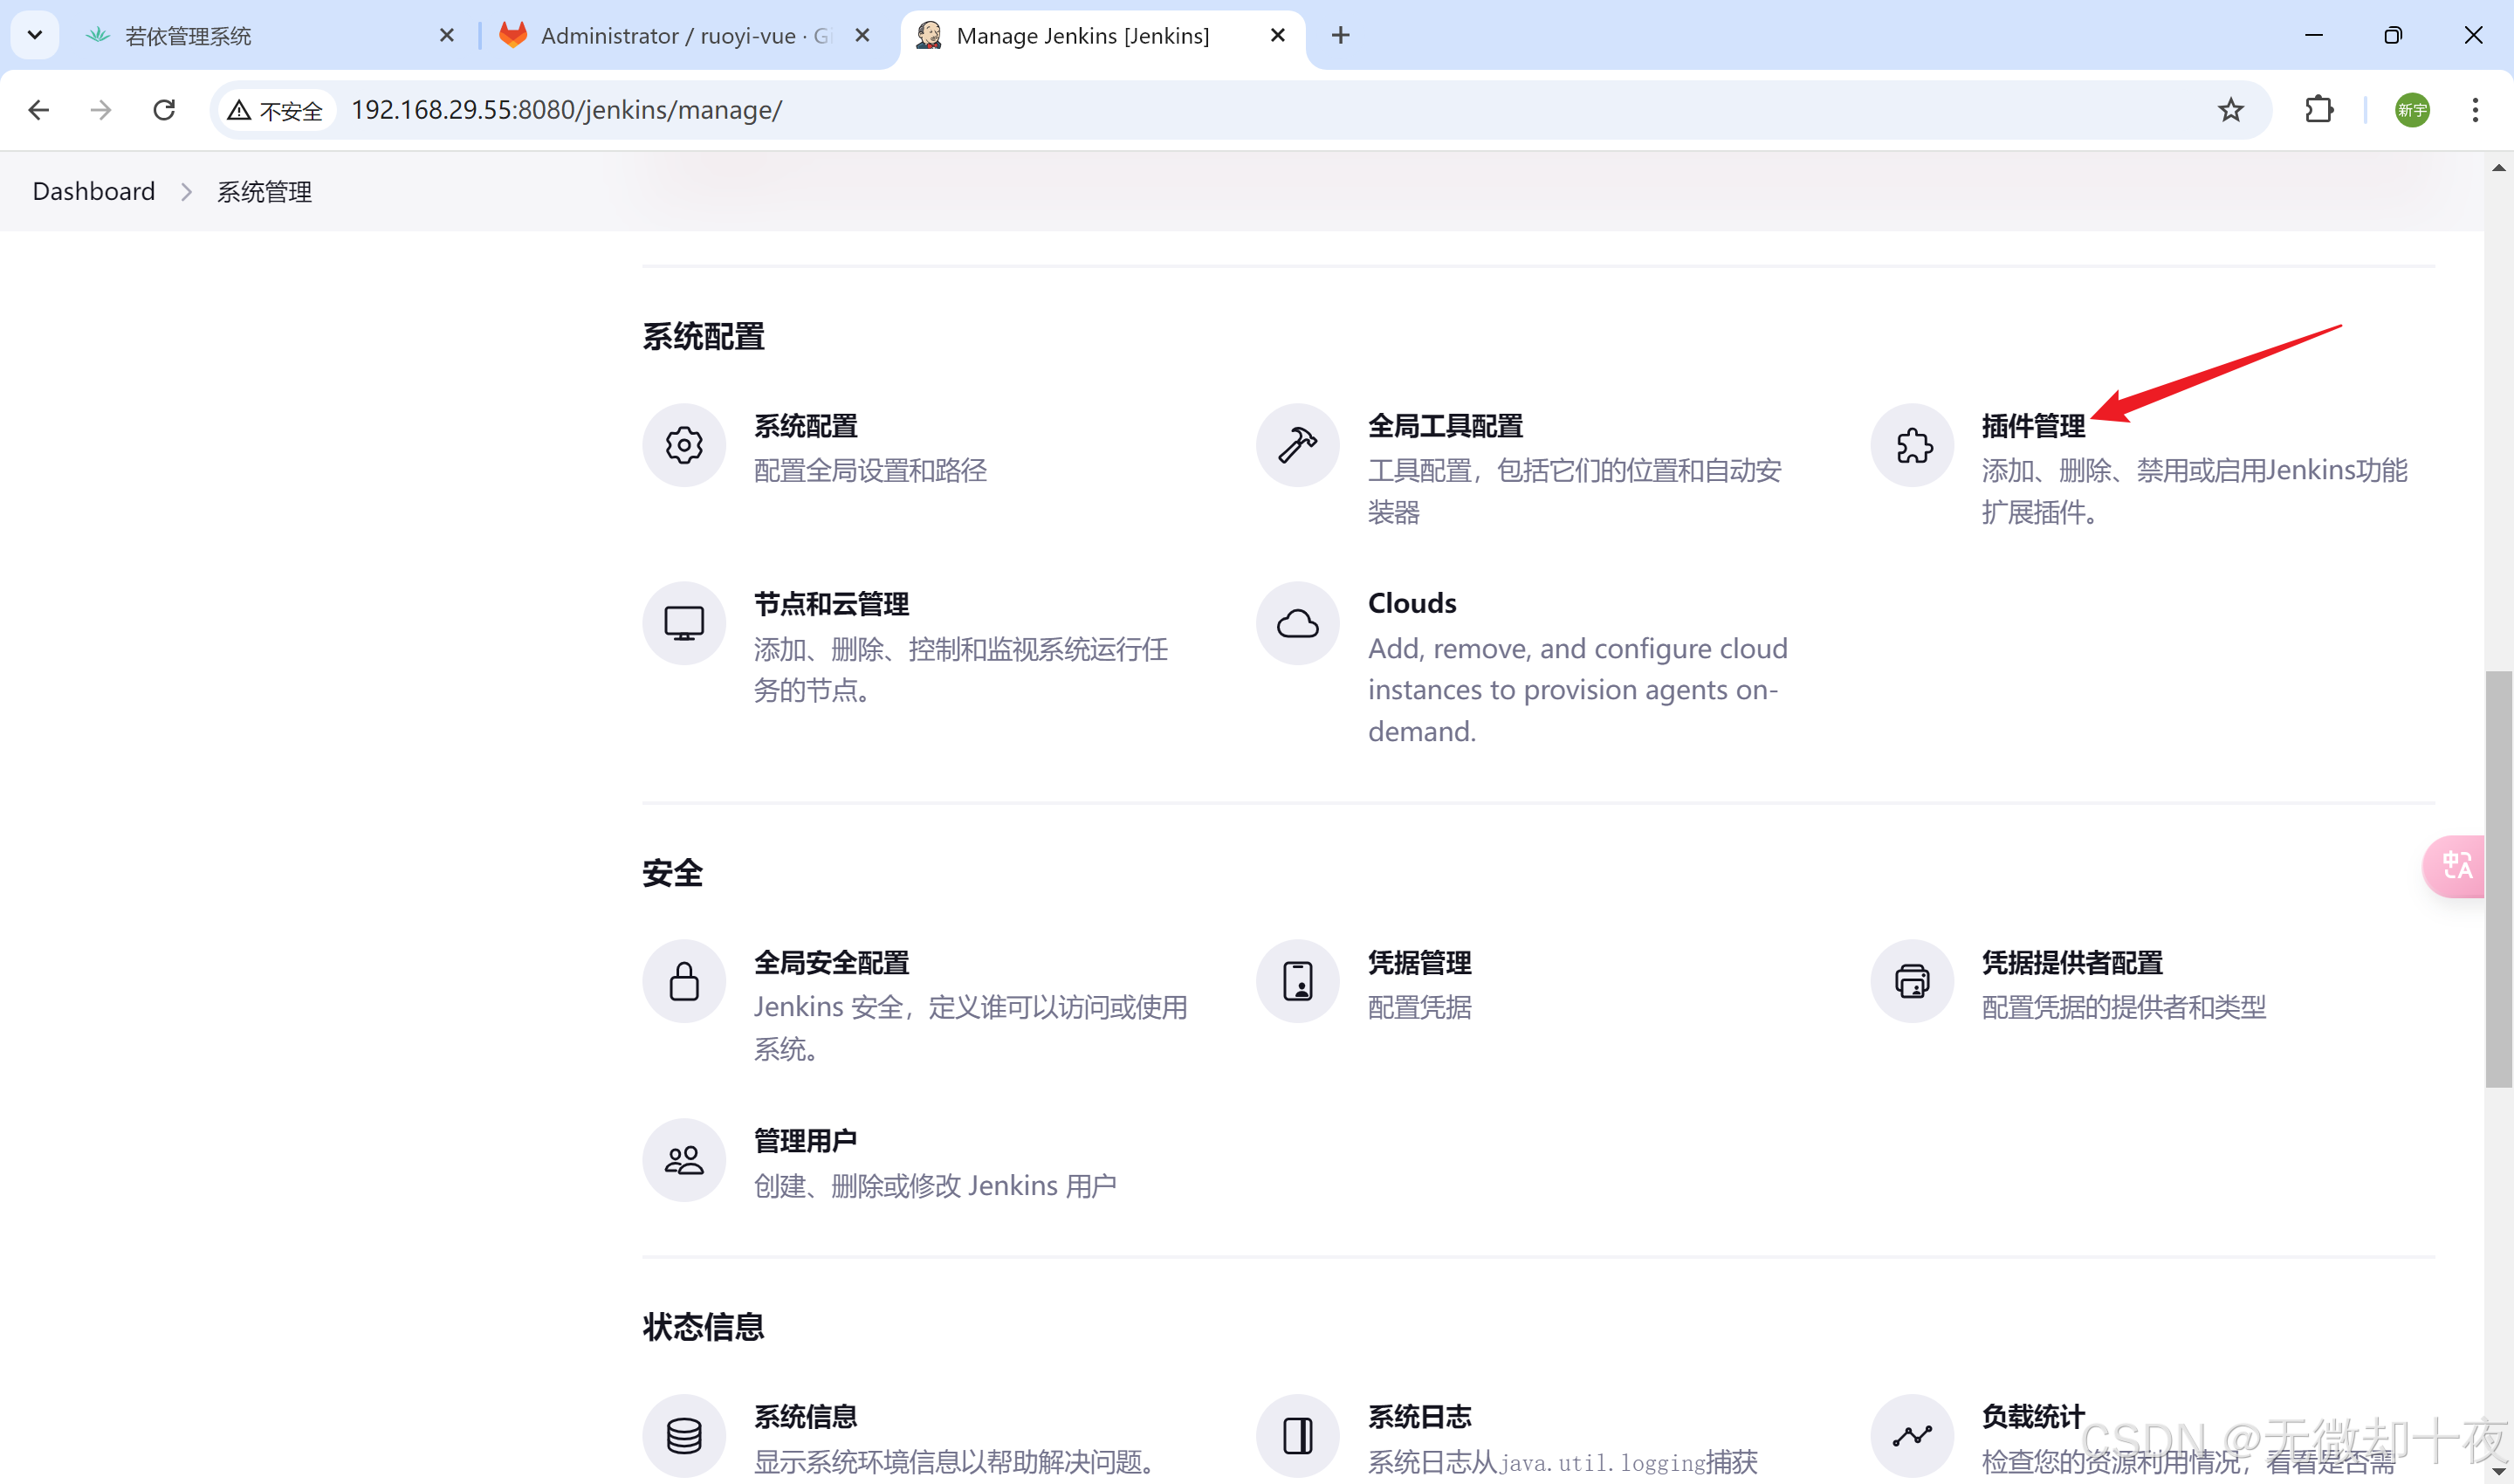Click the database icon for 系统信息
The height and width of the screenshot is (1484, 2514).
point(684,1436)
